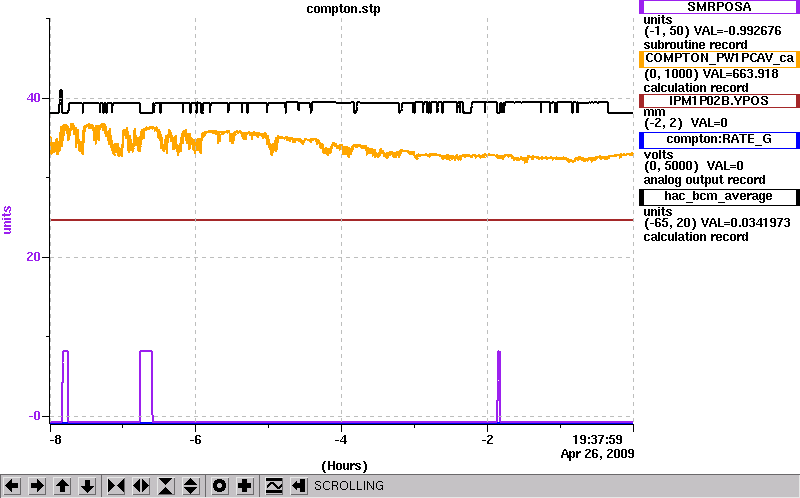Click the -2 x-axis tick label
This screenshot has width=800, height=498.
click(487, 439)
